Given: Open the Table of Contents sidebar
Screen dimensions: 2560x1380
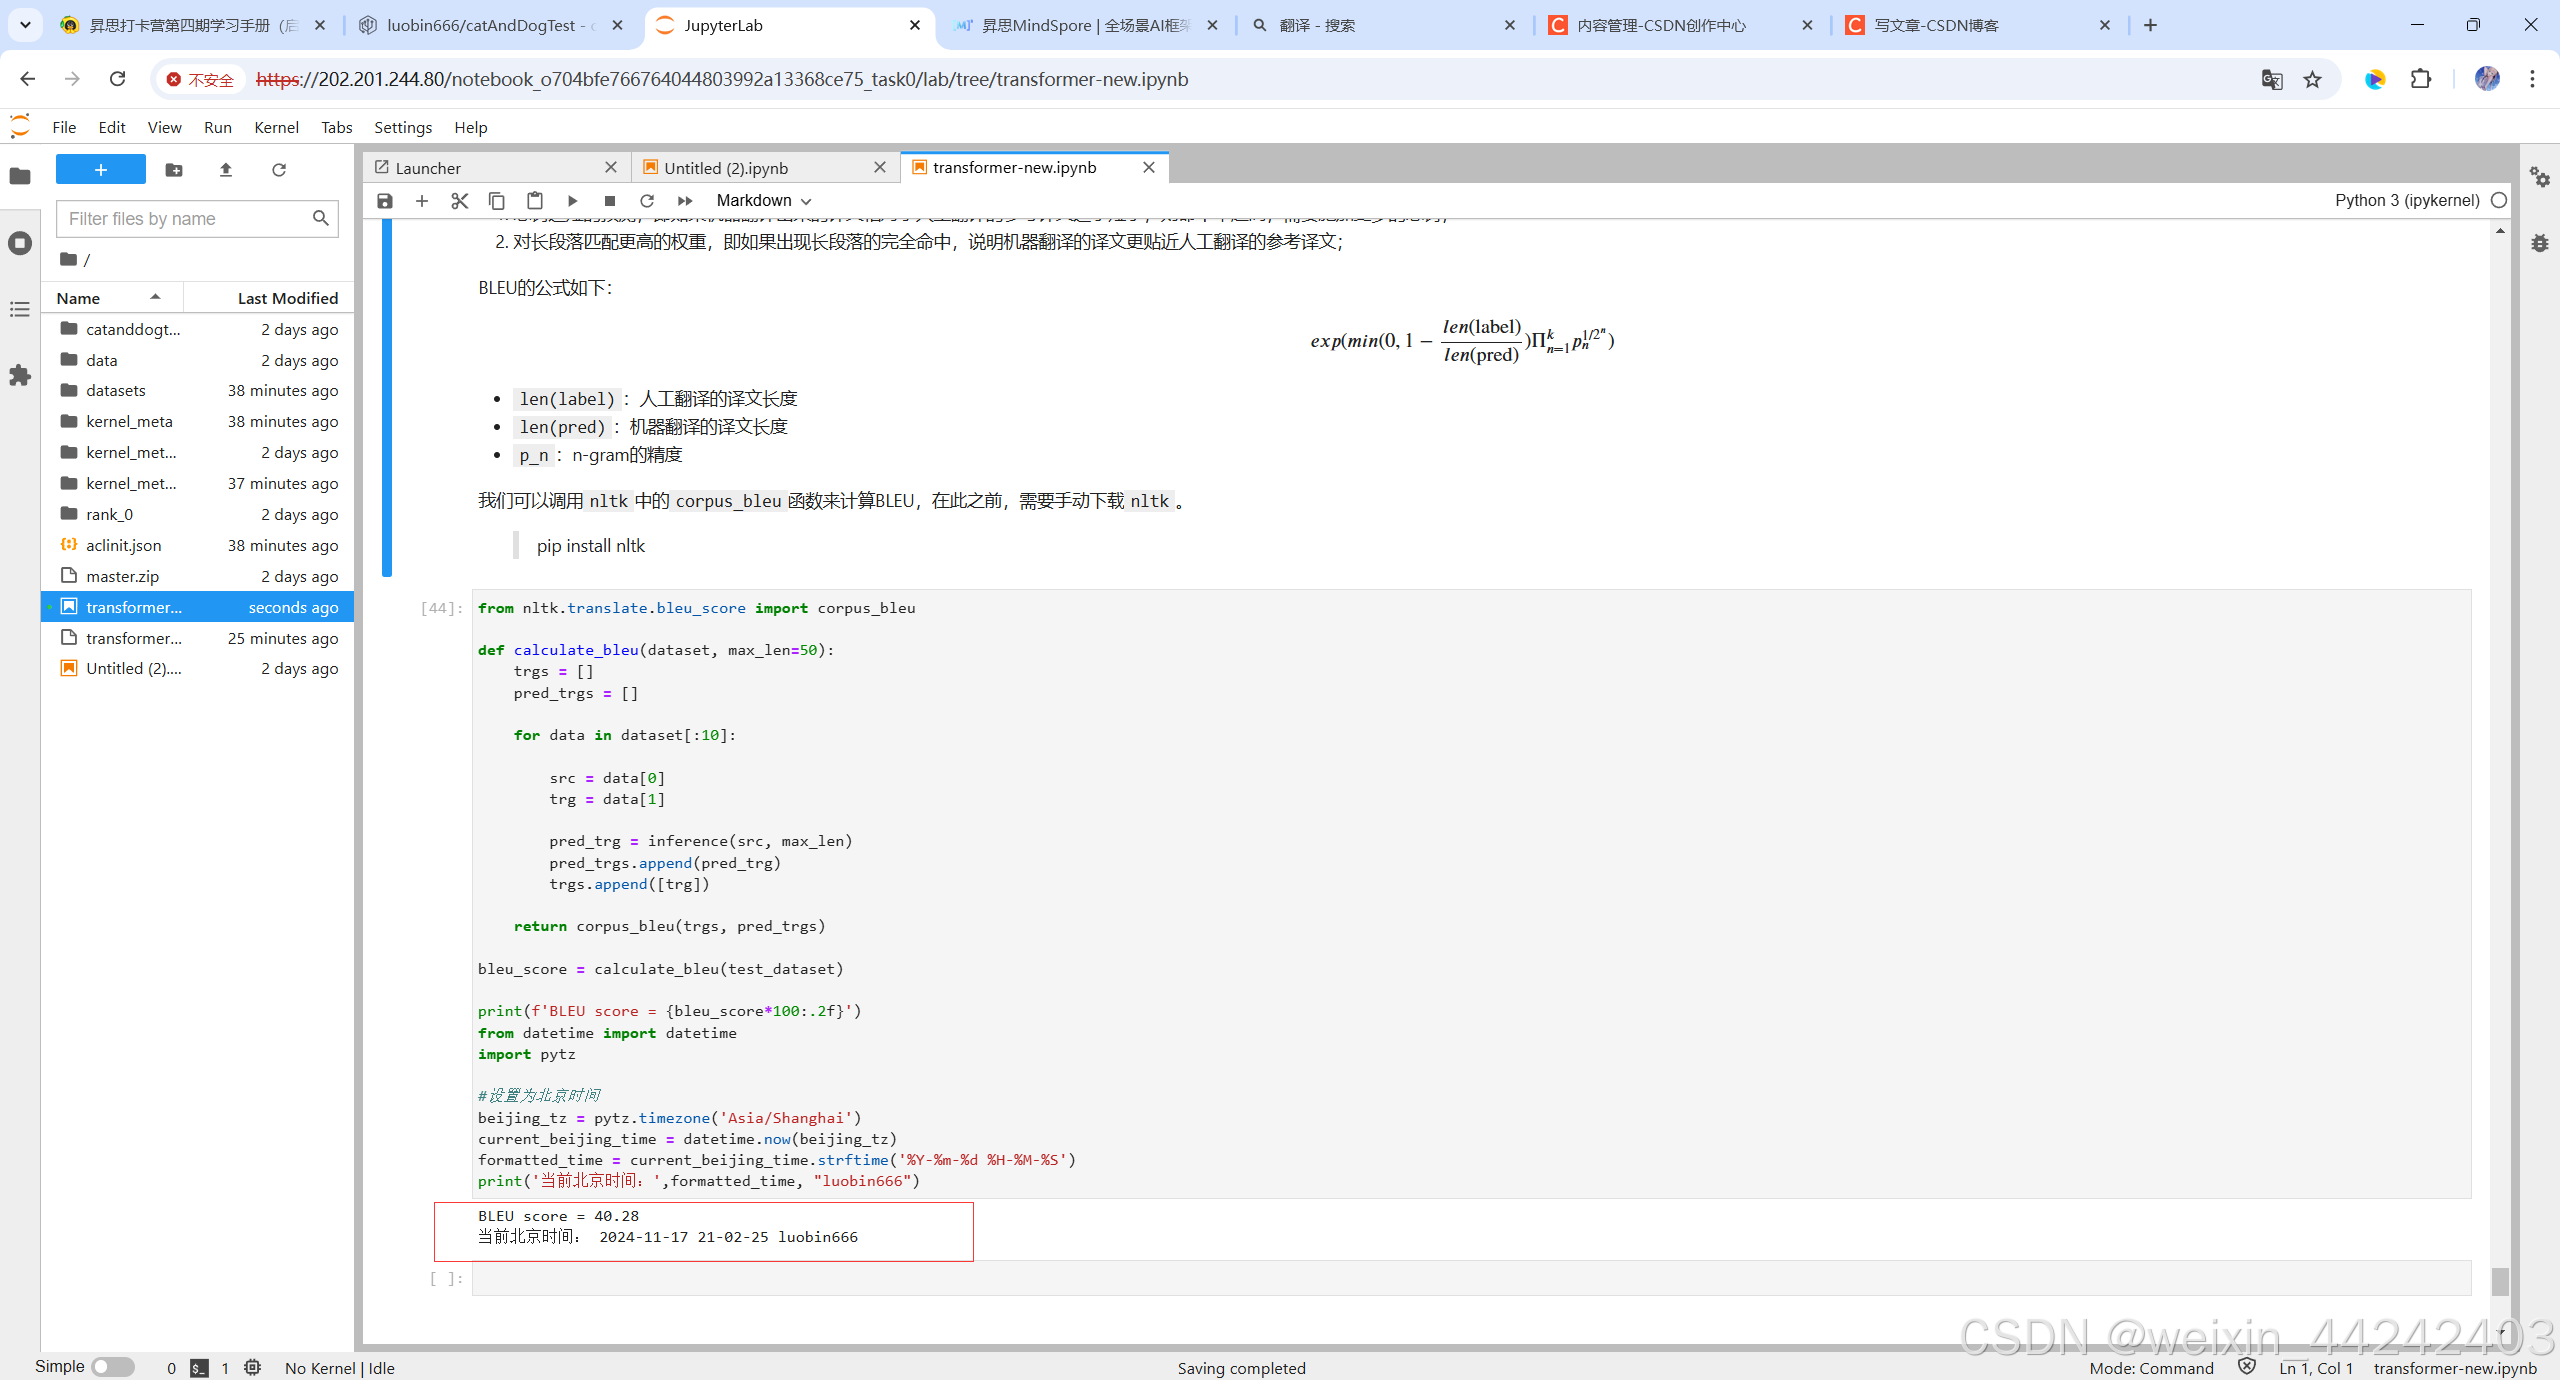Looking at the screenshot, I should pyautogui.click(x=20, y=310).
